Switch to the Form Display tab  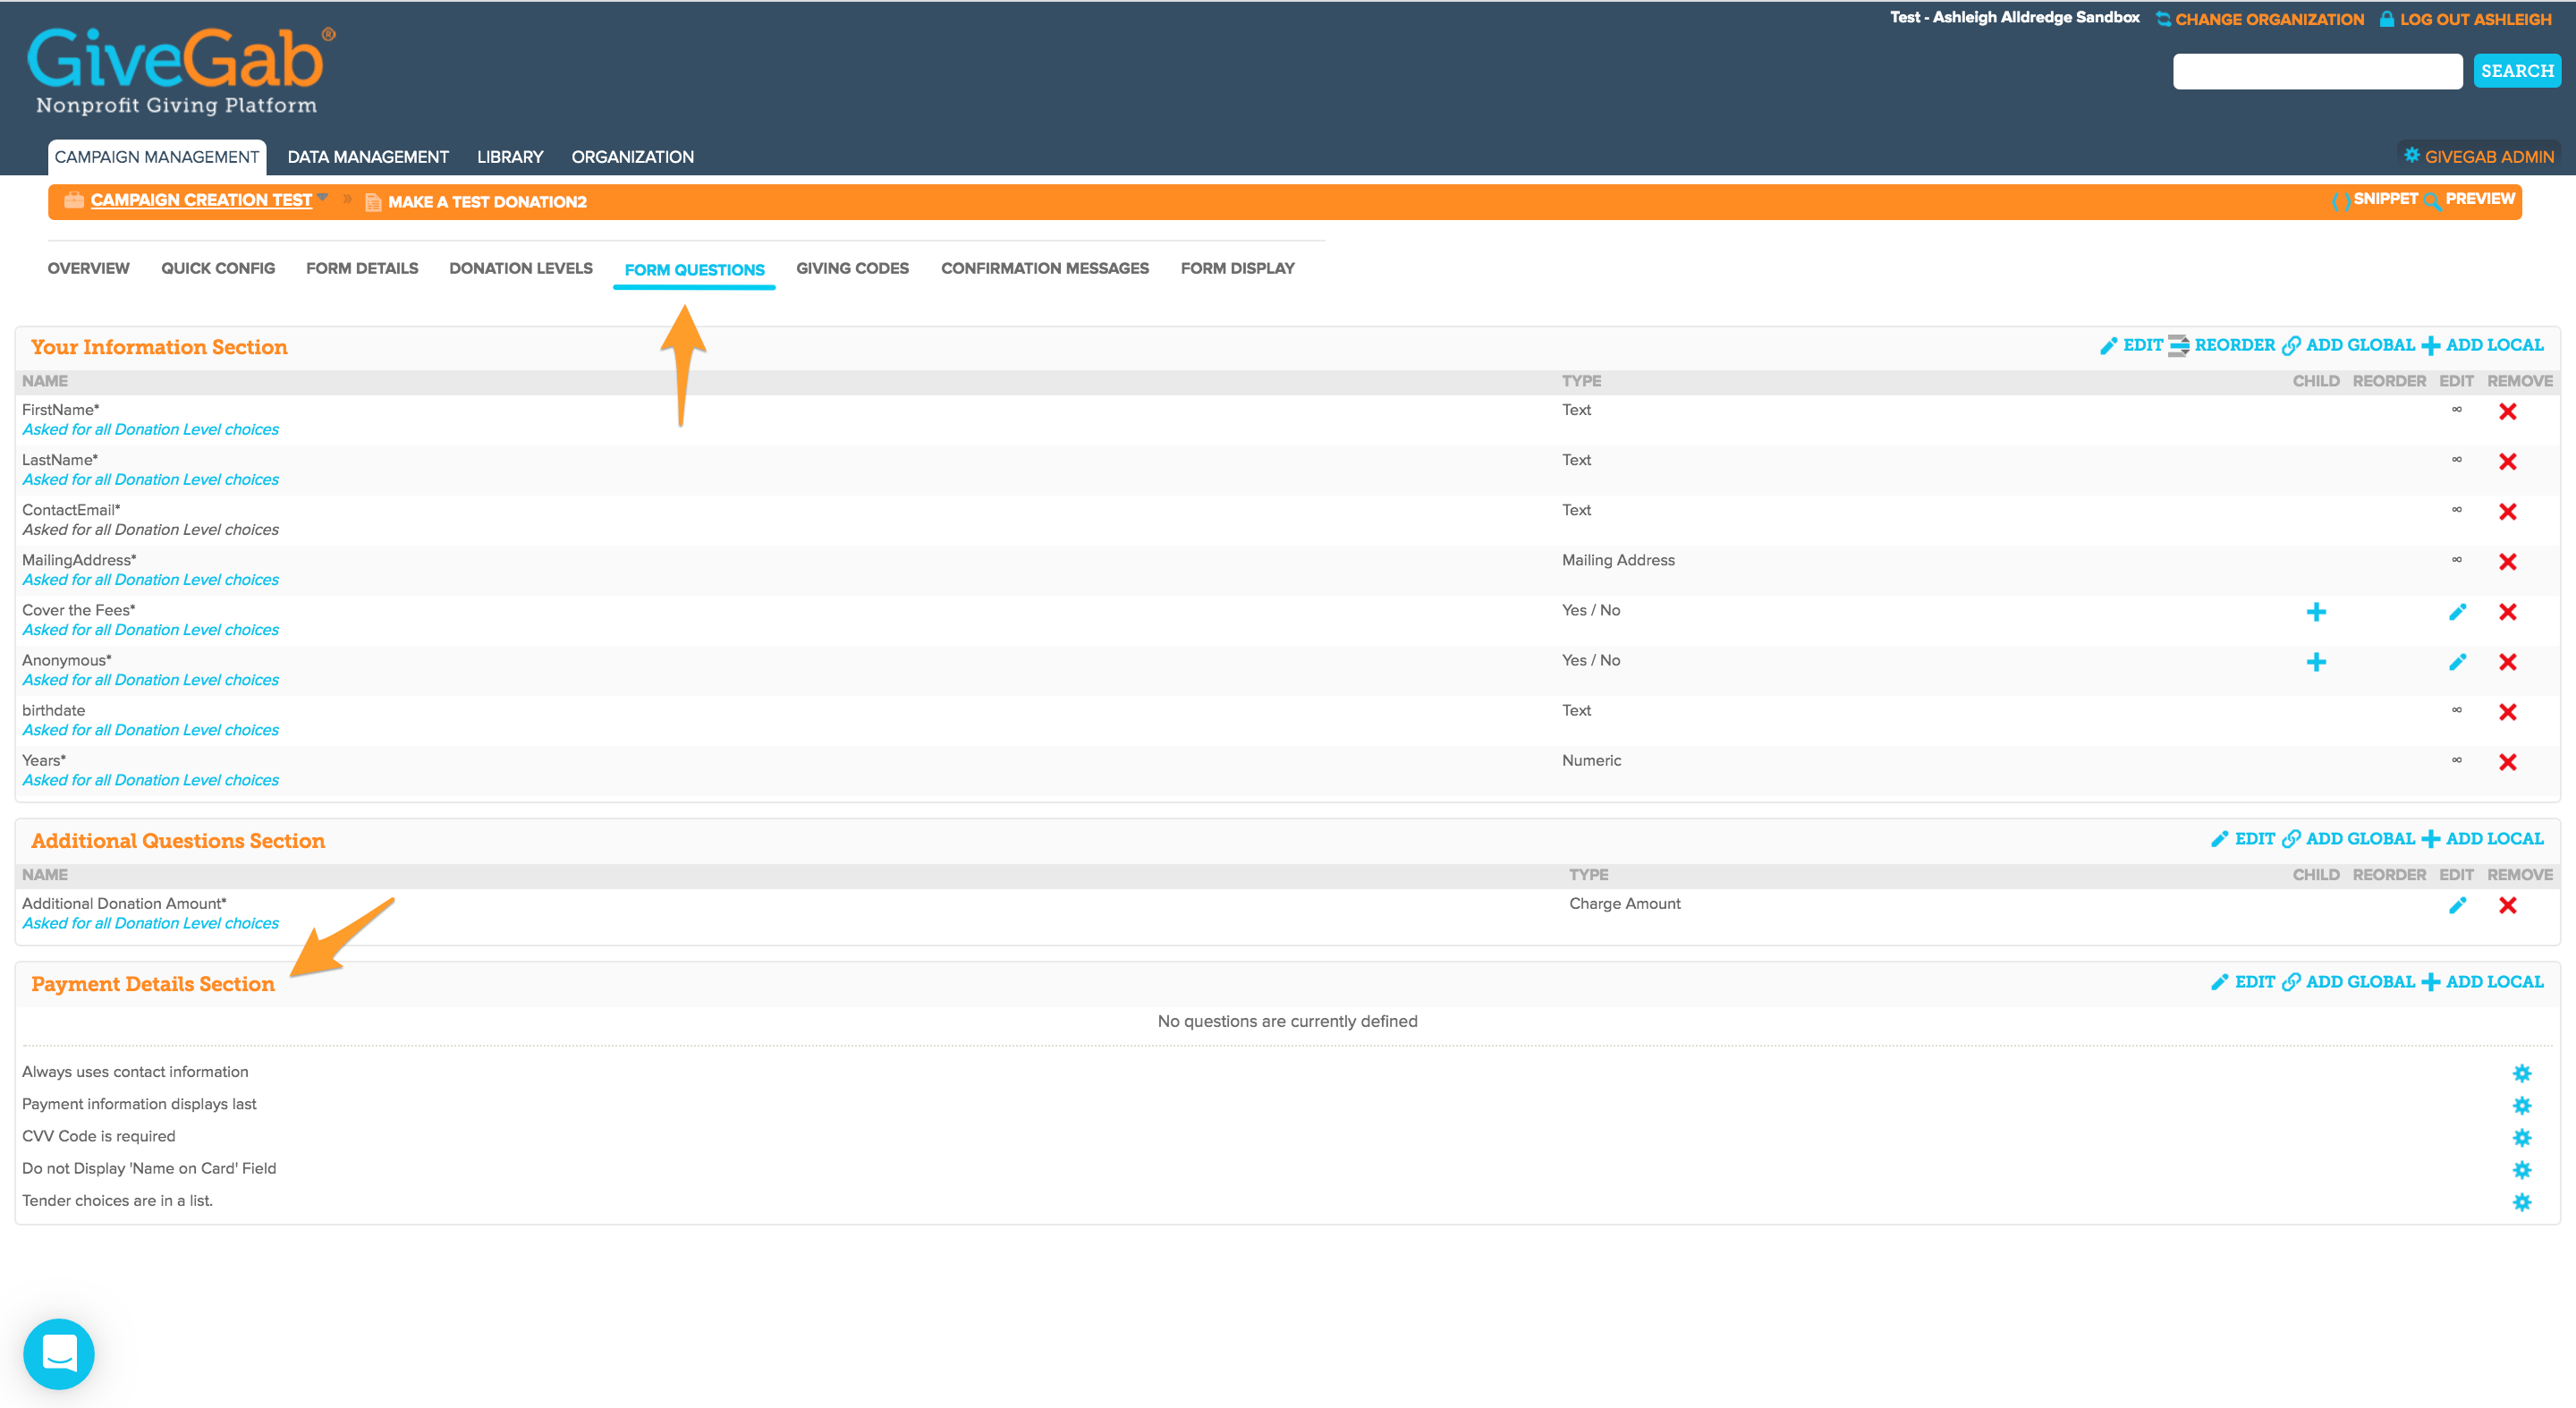click(1237, 268)
